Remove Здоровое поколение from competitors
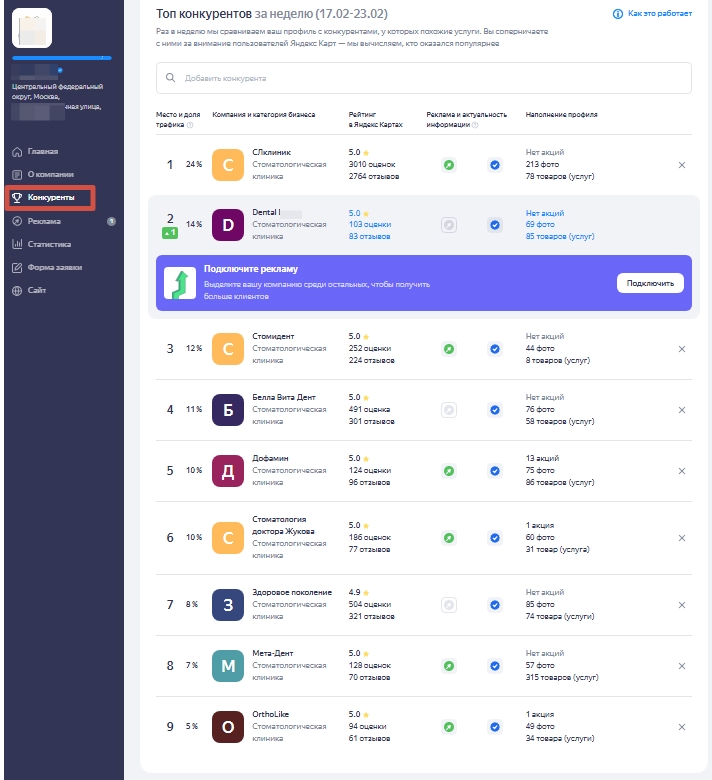712x780 pixels. [682, 605]
